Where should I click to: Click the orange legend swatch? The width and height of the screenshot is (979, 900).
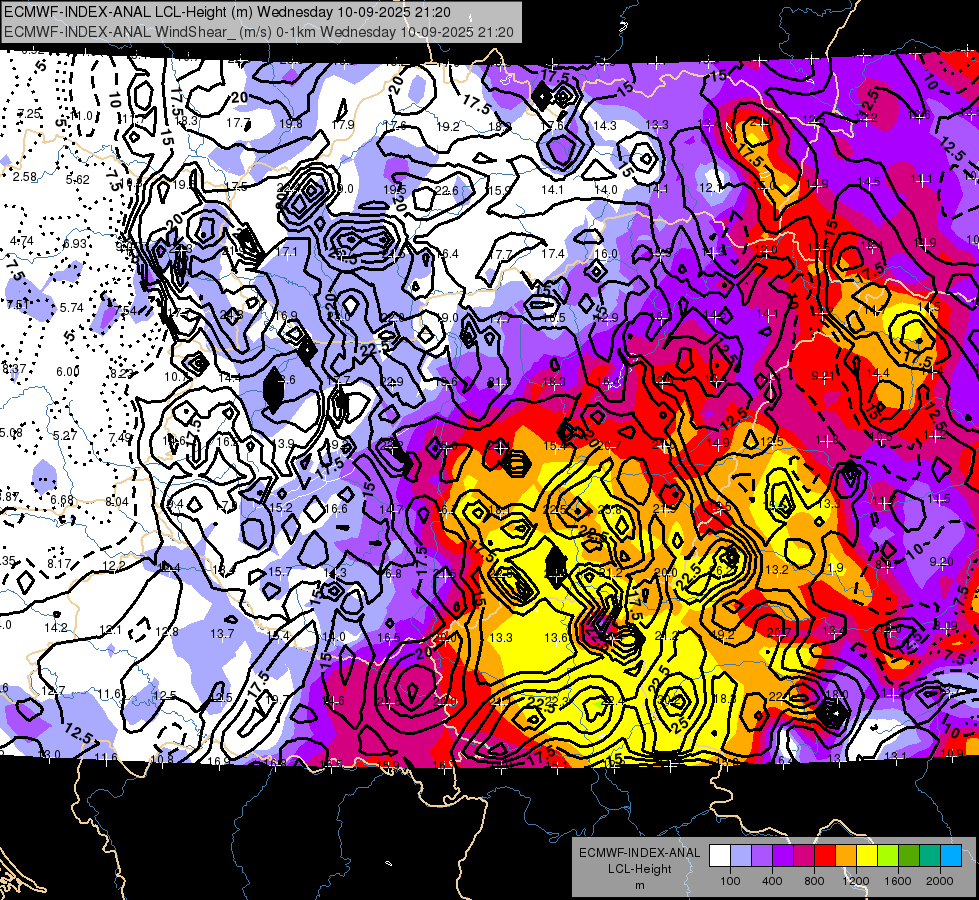846,856
